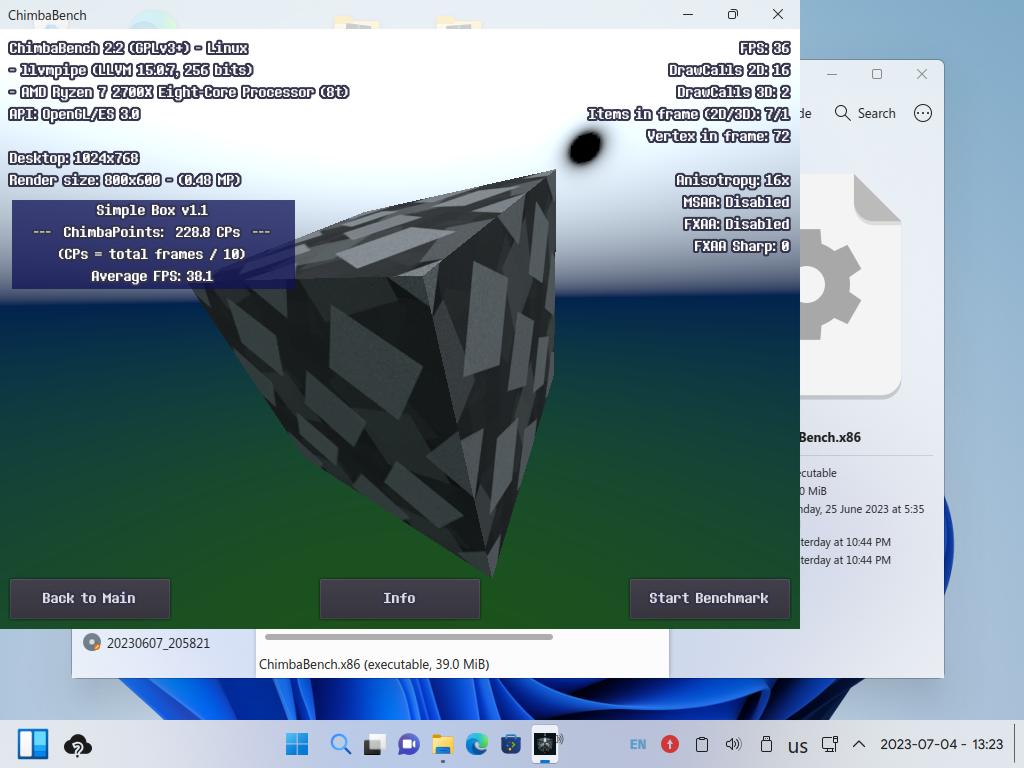Click the EN language indicator in the tray
The width and height of the screenshot is (1024, 768).
coord(638,744)
